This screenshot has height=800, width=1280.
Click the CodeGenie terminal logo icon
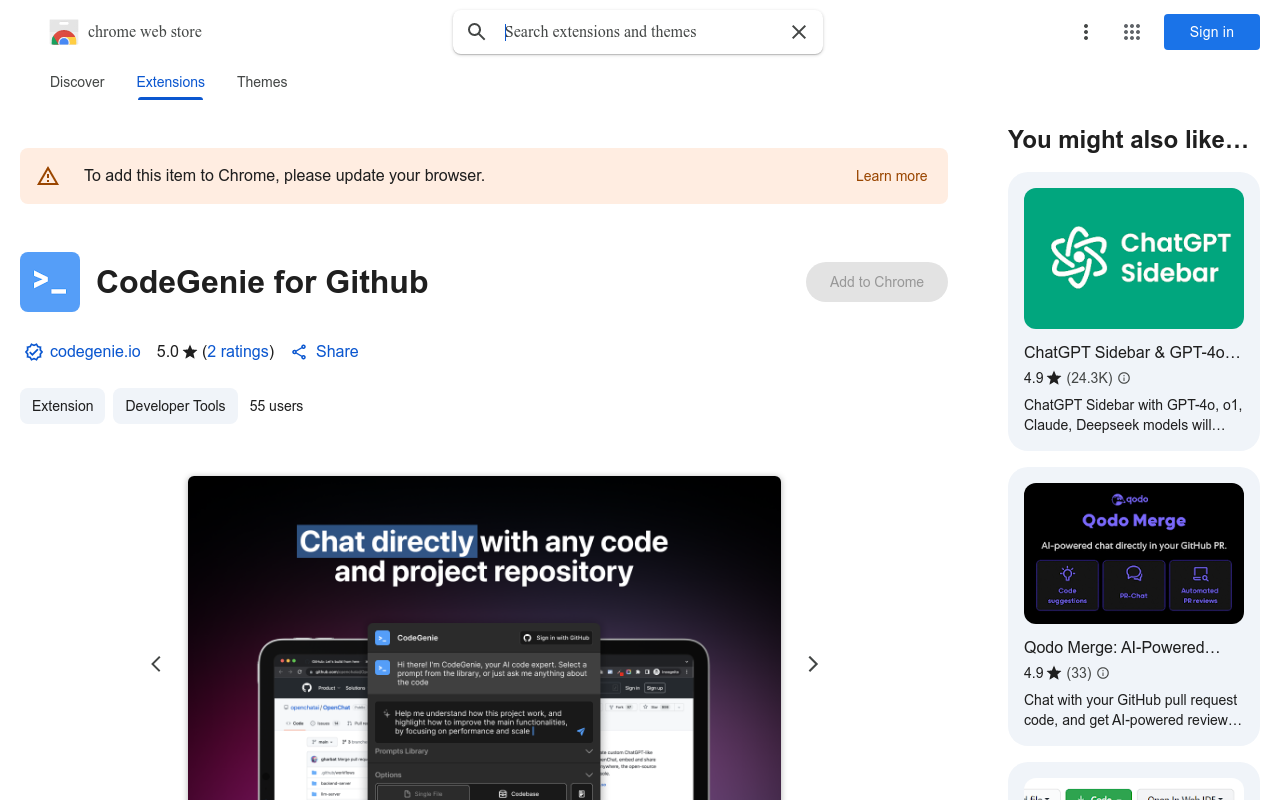[x=50, y=282]
